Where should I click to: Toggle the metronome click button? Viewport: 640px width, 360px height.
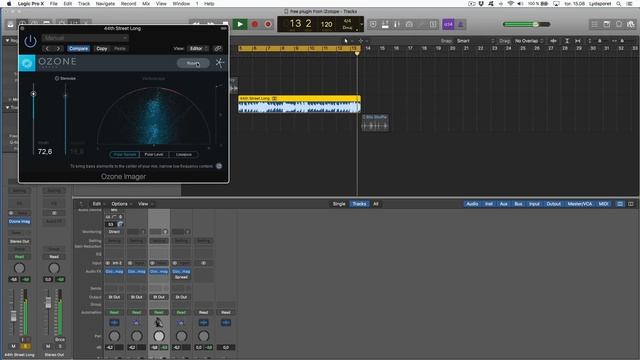click(461, 24)
